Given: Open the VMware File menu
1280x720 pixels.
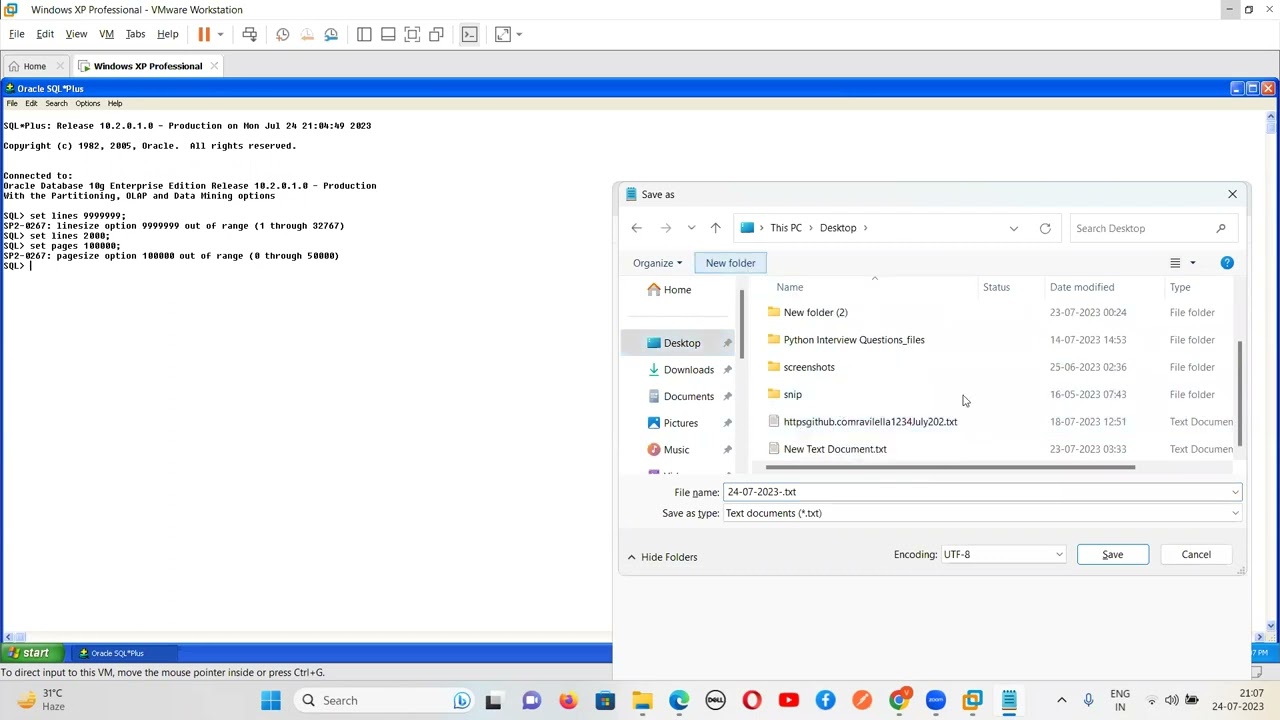Looking at the screenshot, I should pyautogui.click(x=17, y=34).
